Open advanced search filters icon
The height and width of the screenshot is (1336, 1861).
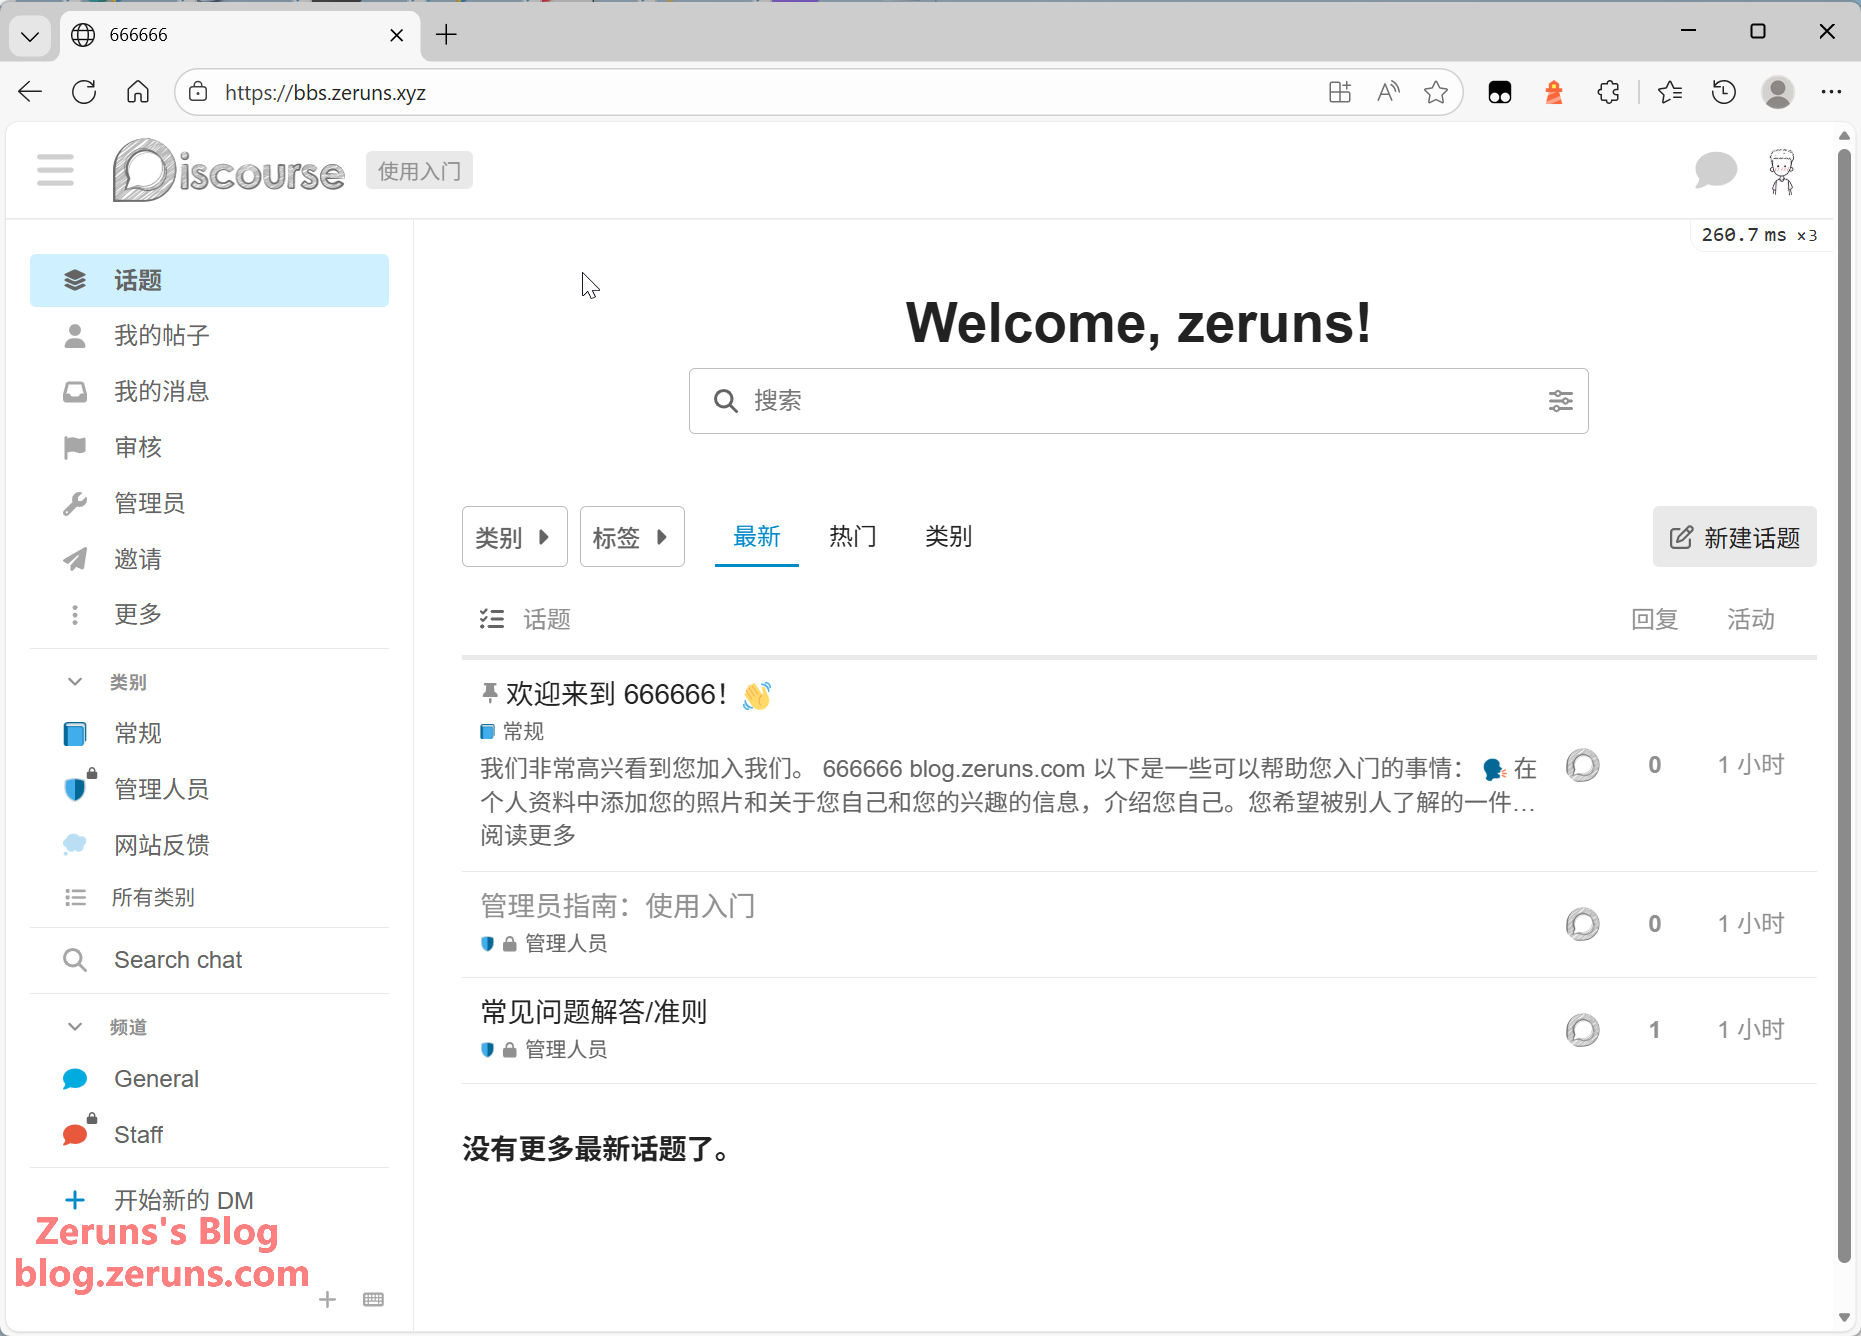[x=1560, y=401]
